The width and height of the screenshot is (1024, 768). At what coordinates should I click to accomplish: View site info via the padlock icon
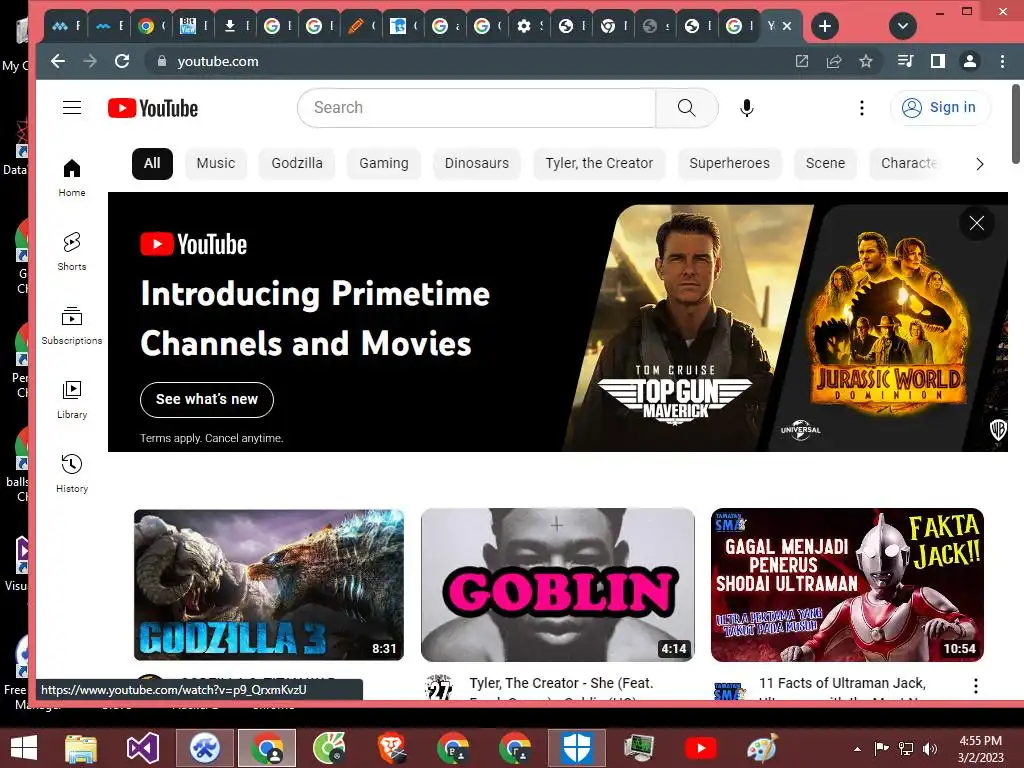162,61
